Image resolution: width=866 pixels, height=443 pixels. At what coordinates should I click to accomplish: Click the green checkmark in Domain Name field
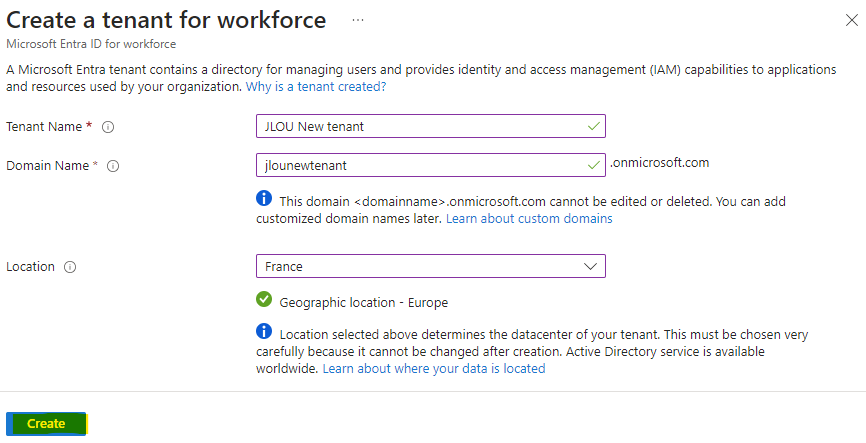click(x=594, y=165)
